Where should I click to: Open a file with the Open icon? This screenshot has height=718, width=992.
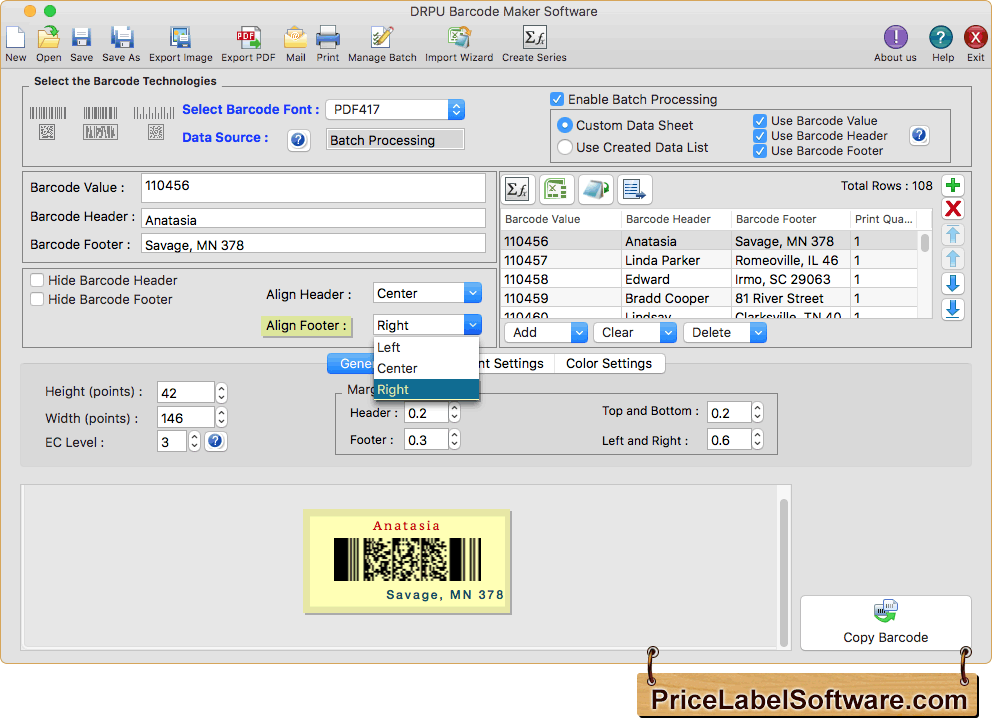coord(48,38)
